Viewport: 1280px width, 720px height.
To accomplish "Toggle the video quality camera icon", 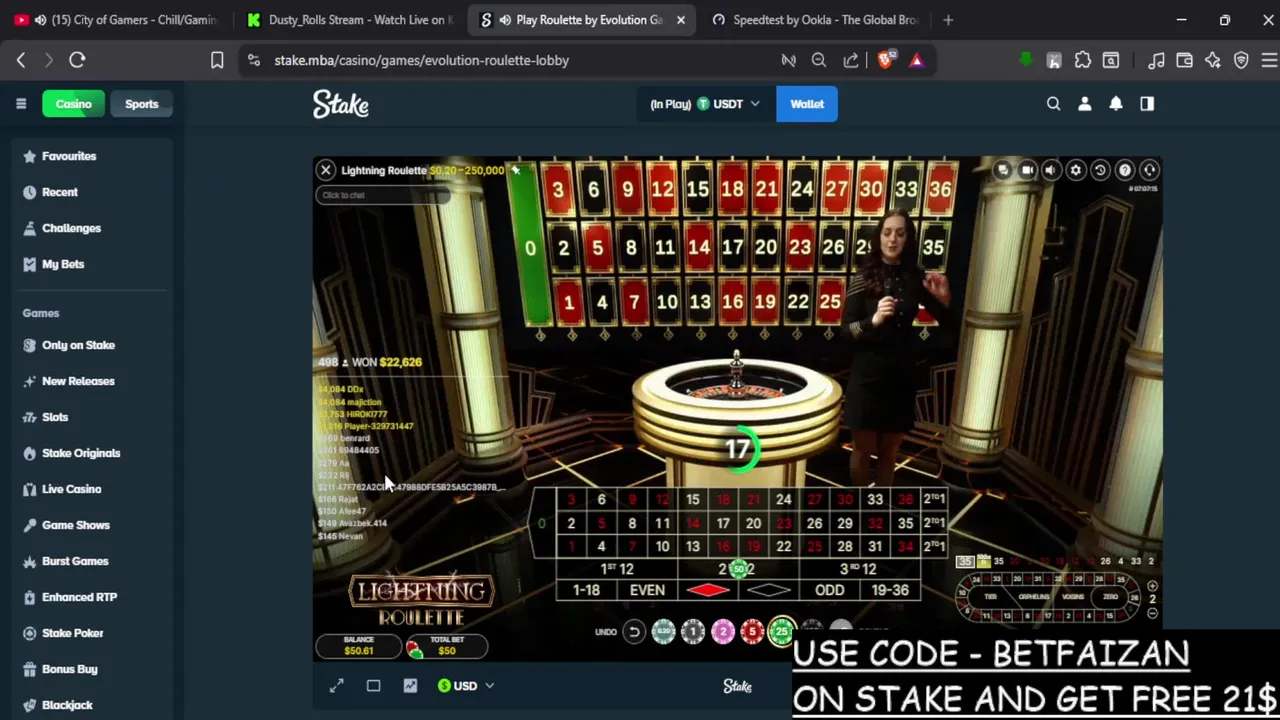I will coord(1027,171).
